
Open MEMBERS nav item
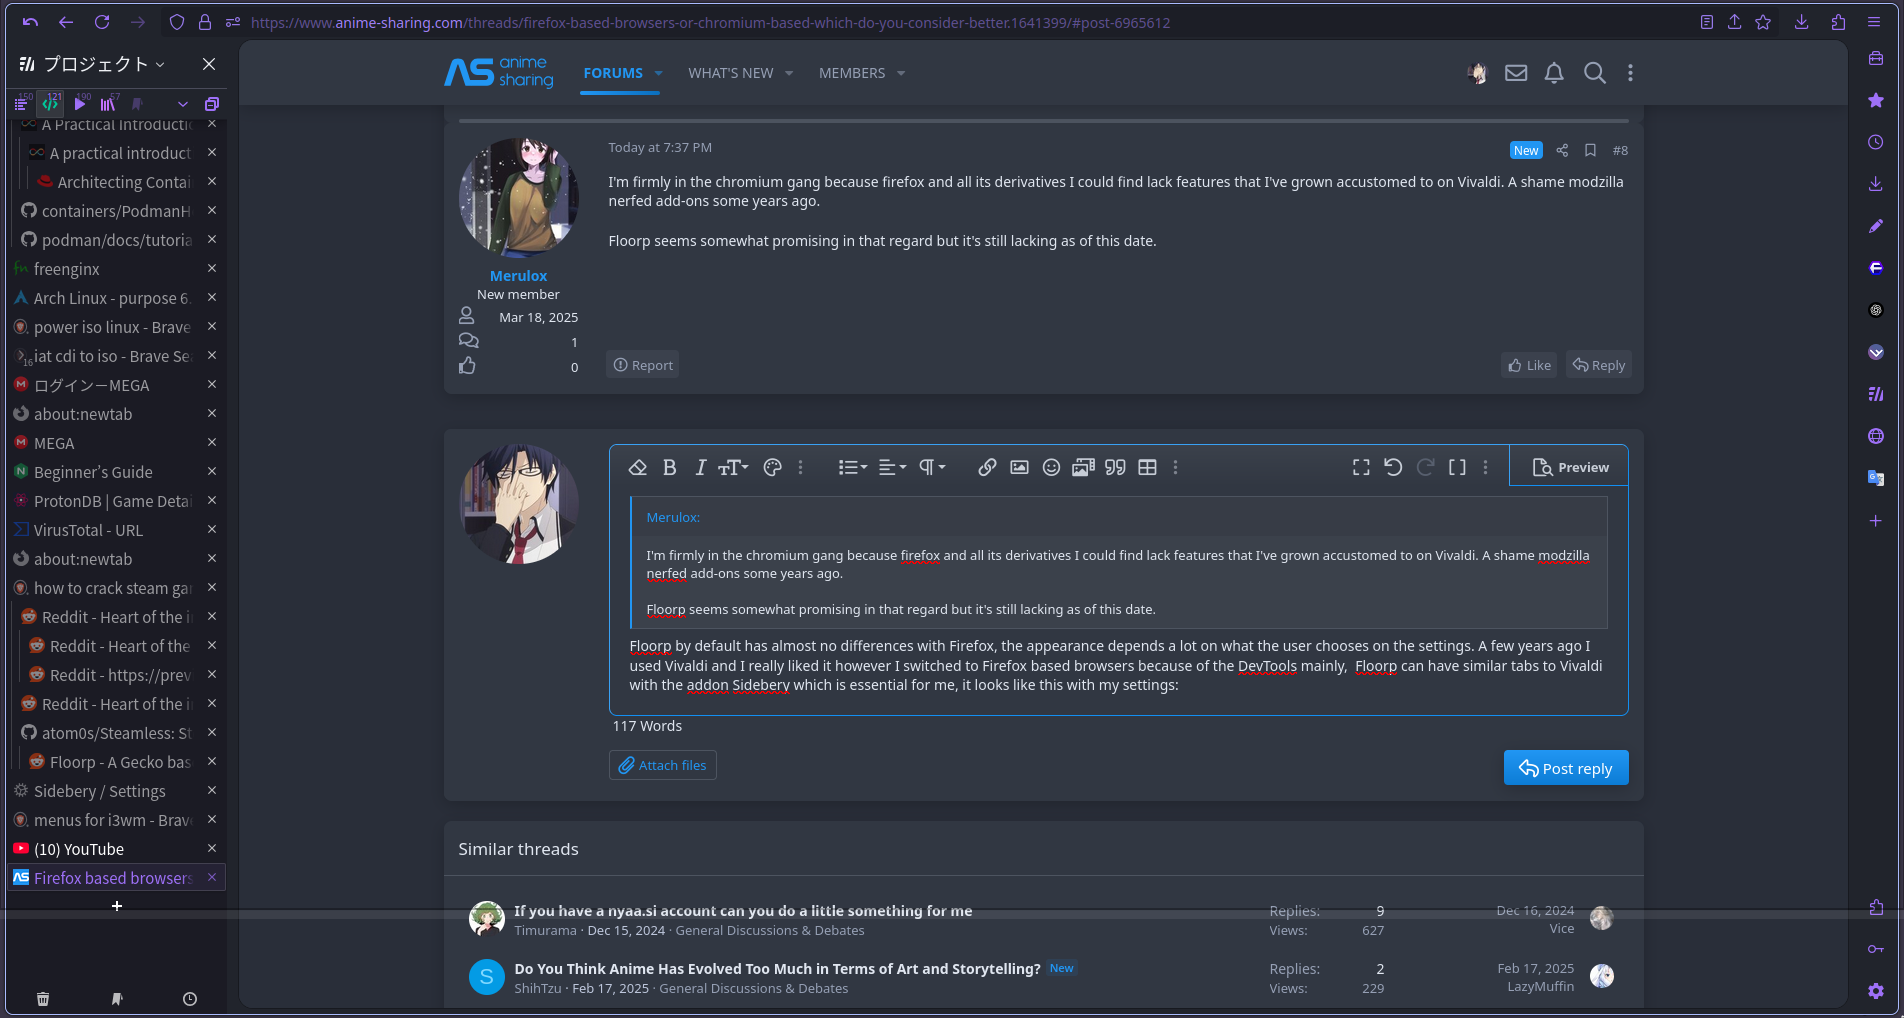tap(851, 73)
